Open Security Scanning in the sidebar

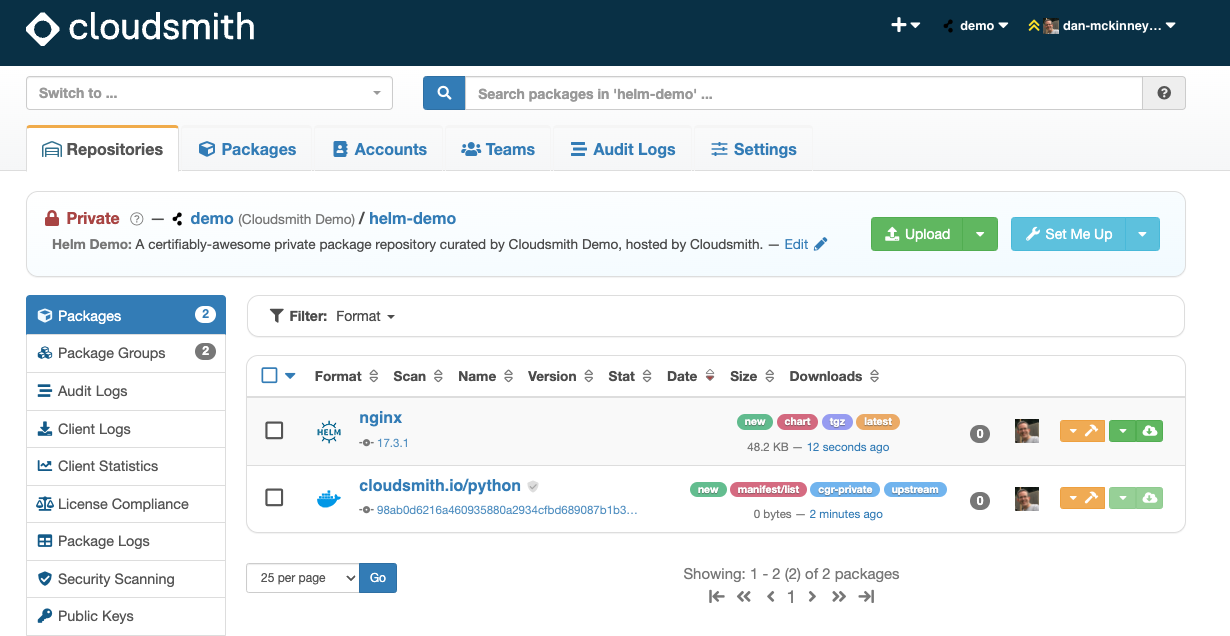tap(126, 579)
